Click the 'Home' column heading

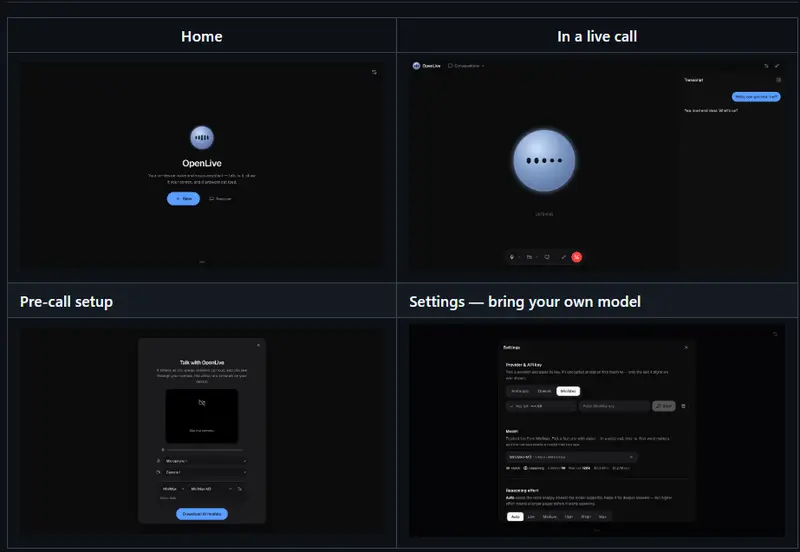(x=202, y=36)
